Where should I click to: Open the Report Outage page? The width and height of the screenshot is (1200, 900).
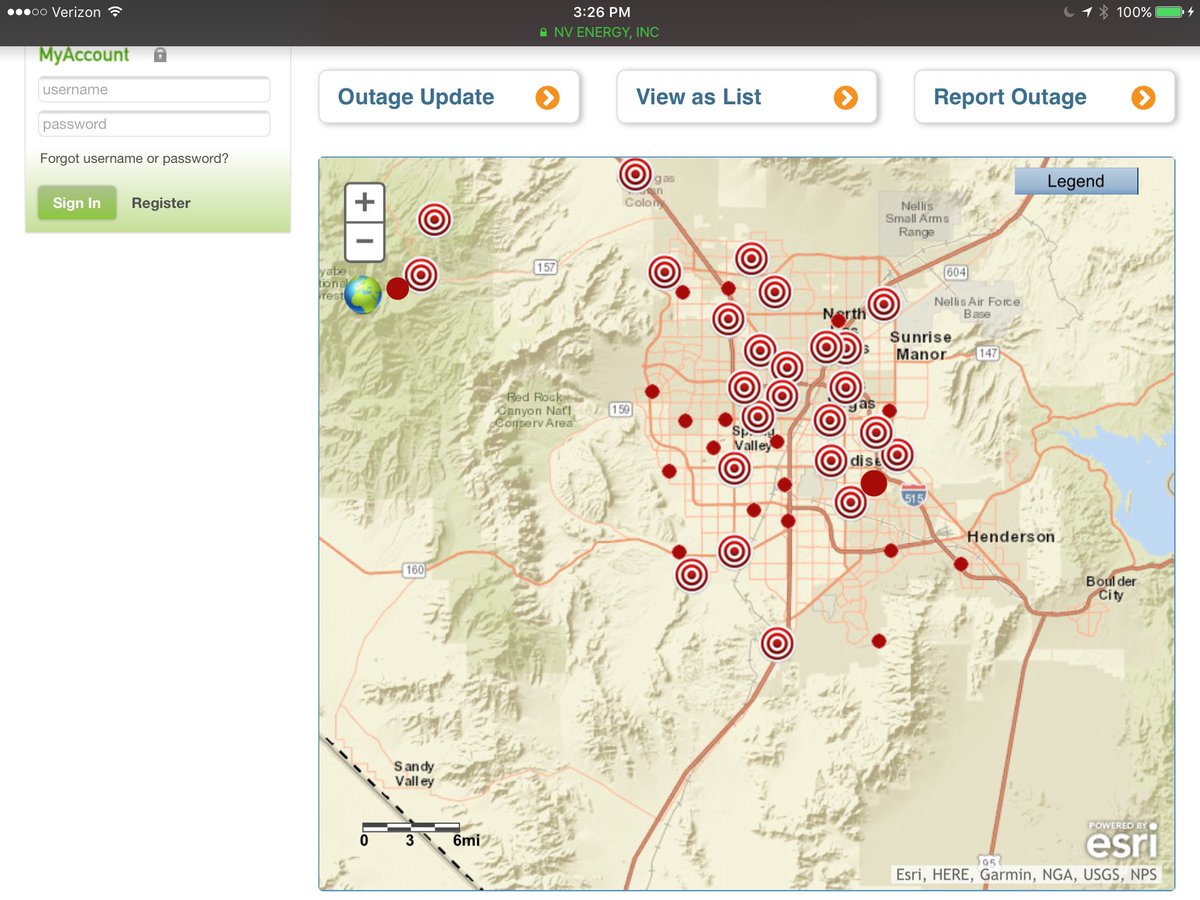(x=1045, y=97)
